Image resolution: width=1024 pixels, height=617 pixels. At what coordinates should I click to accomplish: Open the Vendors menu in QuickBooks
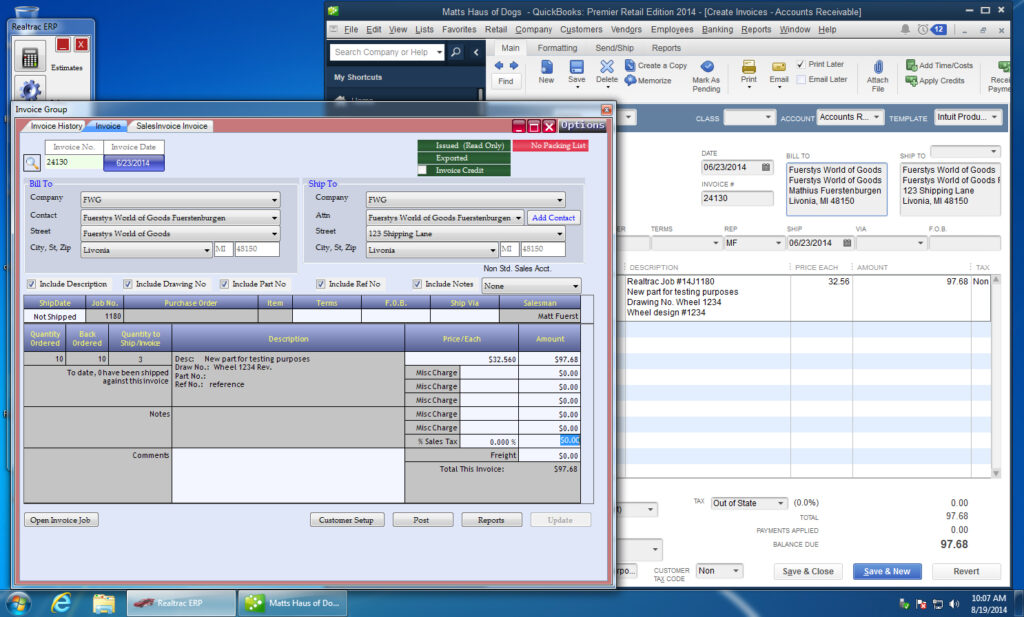tap(626, 29)
